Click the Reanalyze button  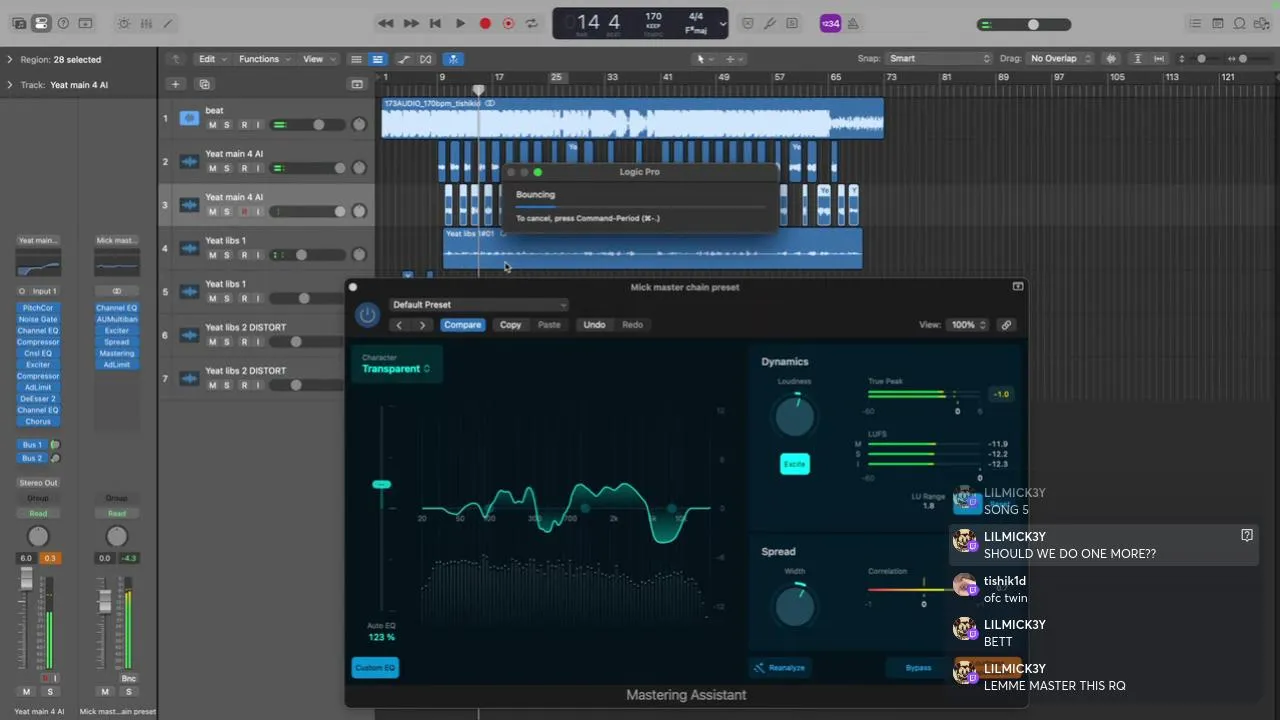(x=780, y=667)
